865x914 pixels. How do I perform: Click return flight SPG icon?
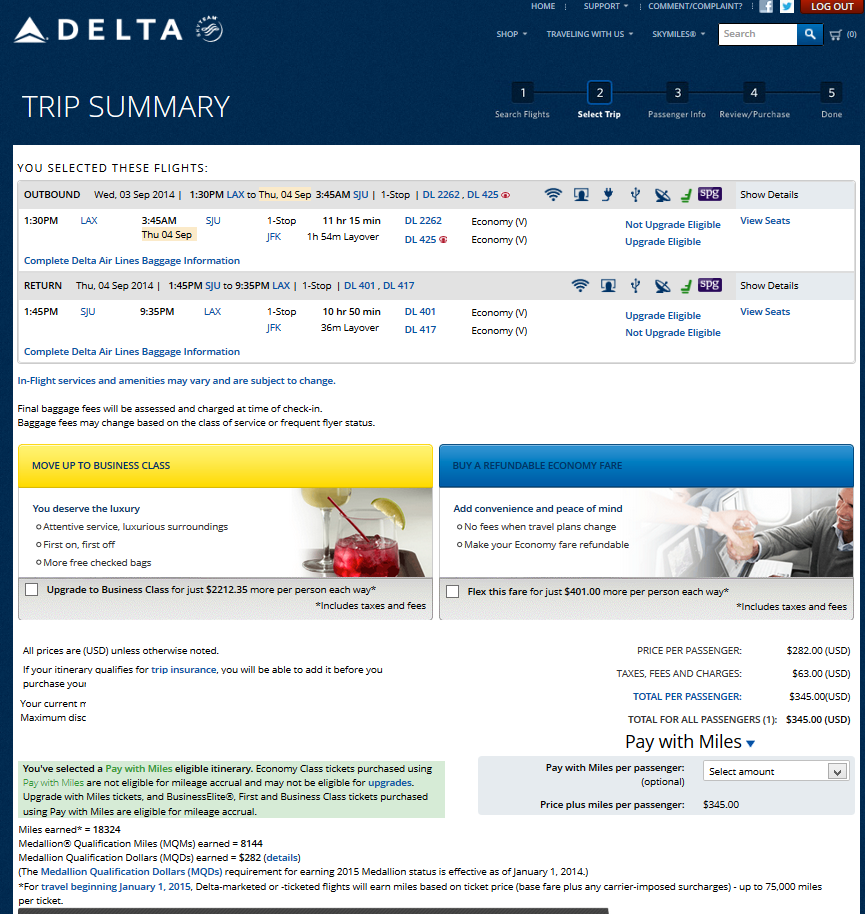coord(710,285)
